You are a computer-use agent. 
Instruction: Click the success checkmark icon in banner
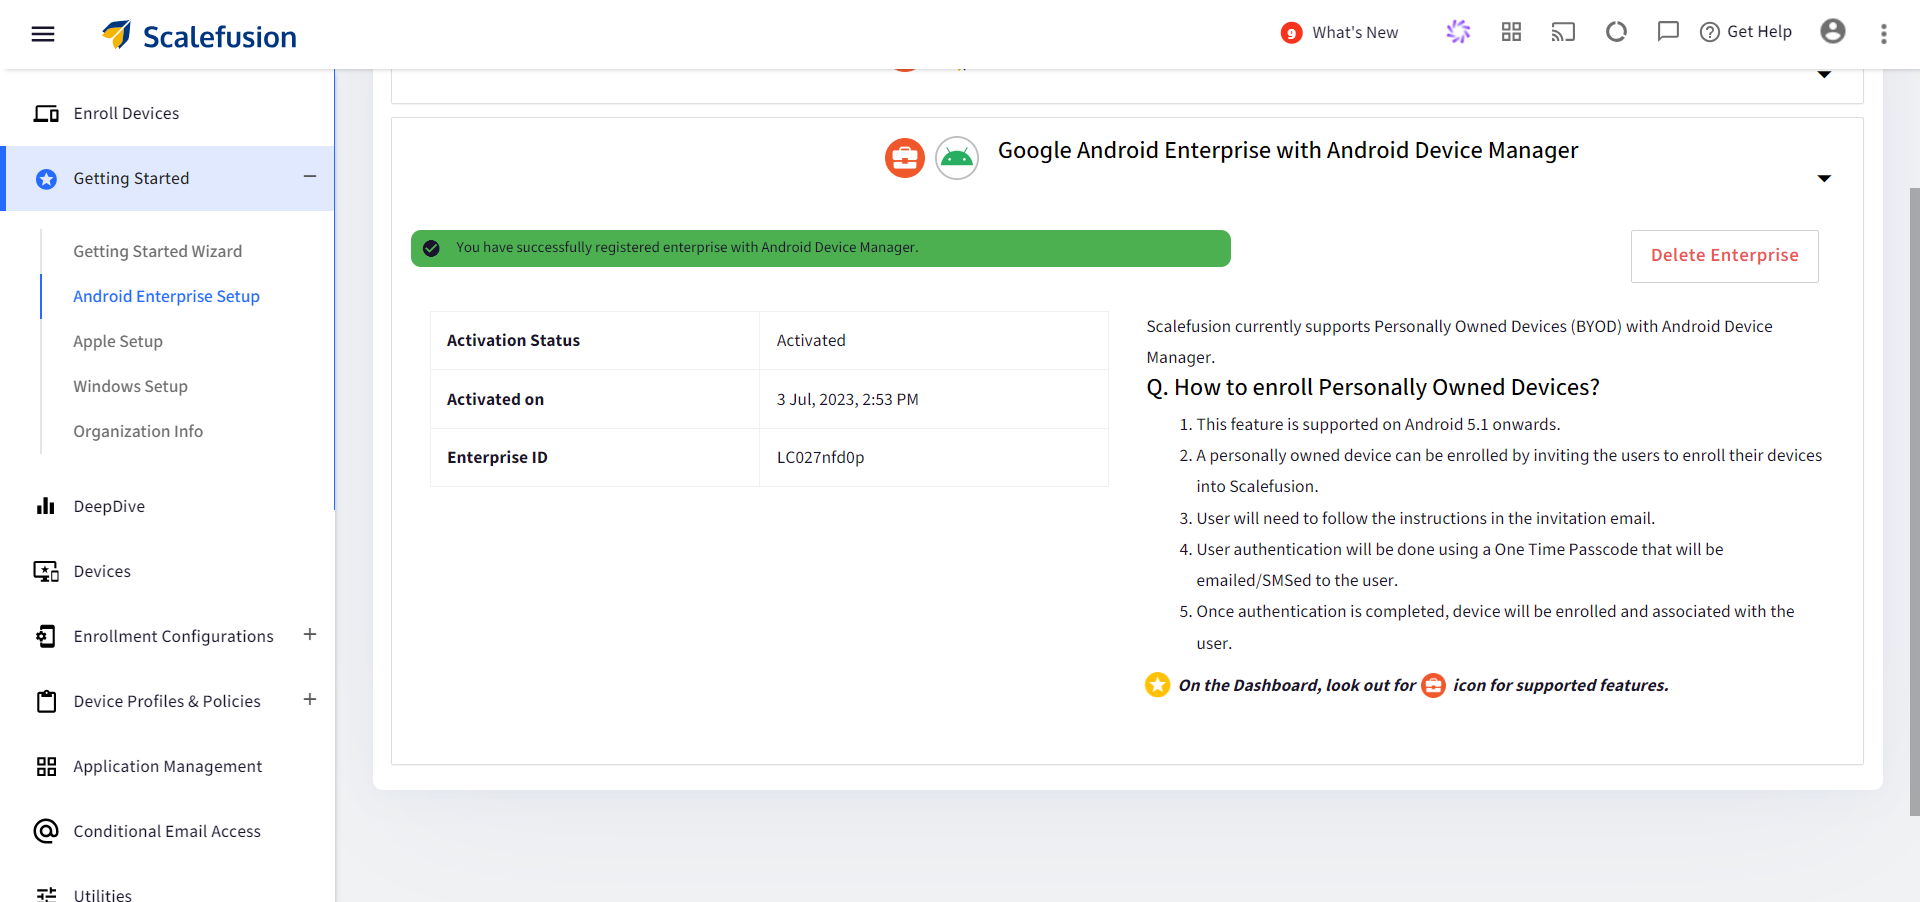tap(431, 248)
